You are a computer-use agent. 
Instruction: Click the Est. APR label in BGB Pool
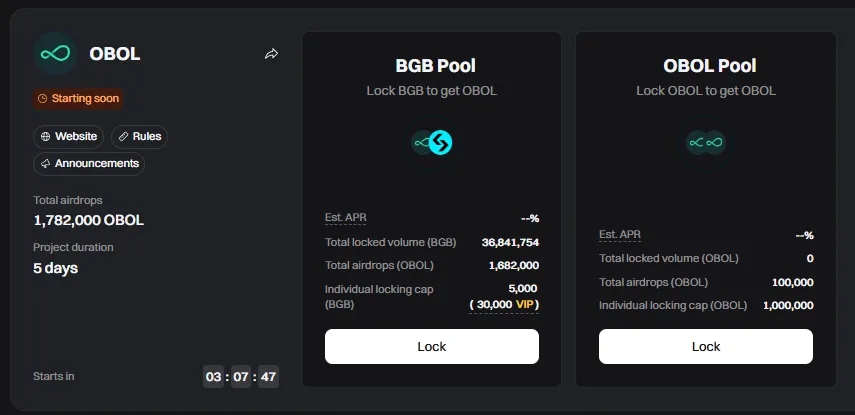[x=346, y=218]
